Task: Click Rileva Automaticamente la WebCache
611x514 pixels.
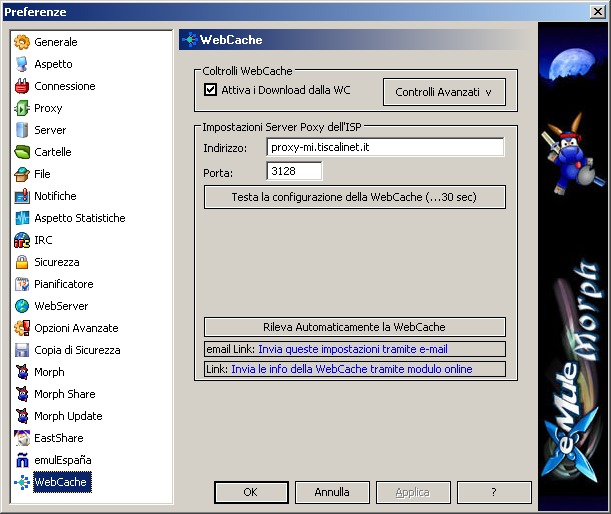Action: click(x=354, y=327)
